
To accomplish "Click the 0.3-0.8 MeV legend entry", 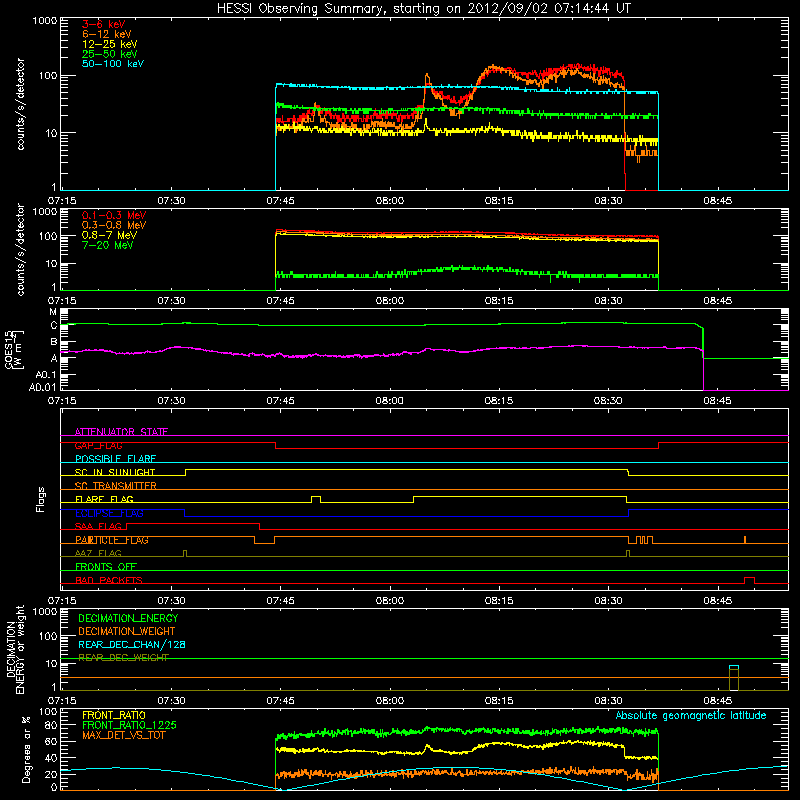I will [x=114, y=225].
